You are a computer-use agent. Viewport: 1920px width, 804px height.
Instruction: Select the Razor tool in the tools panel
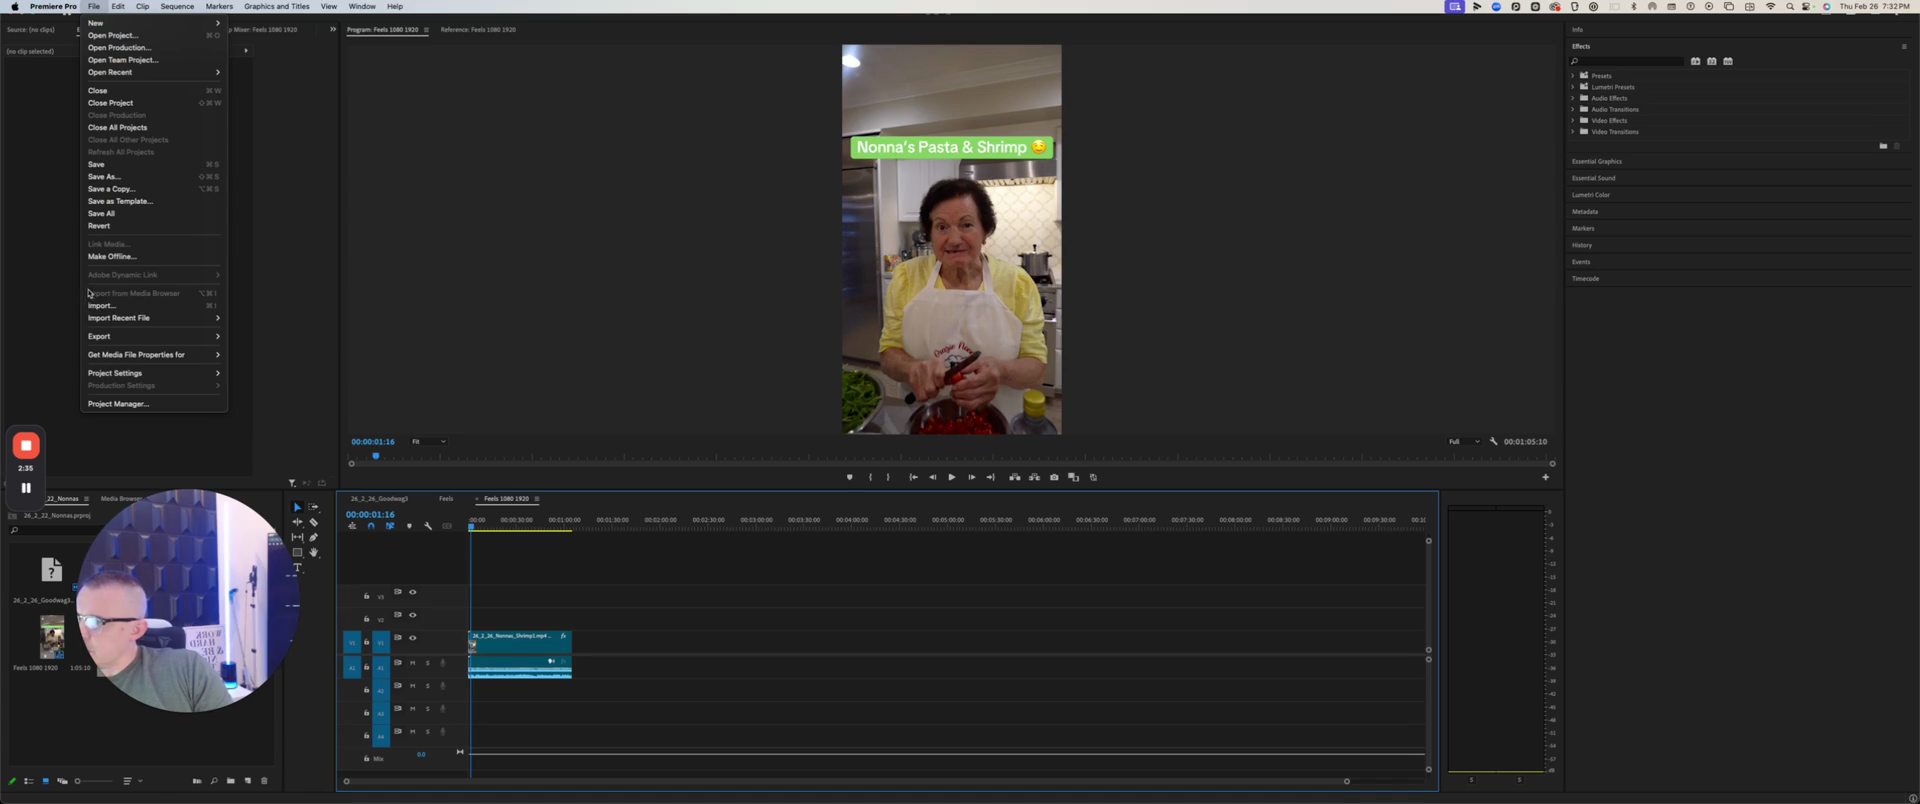[313, 522]
